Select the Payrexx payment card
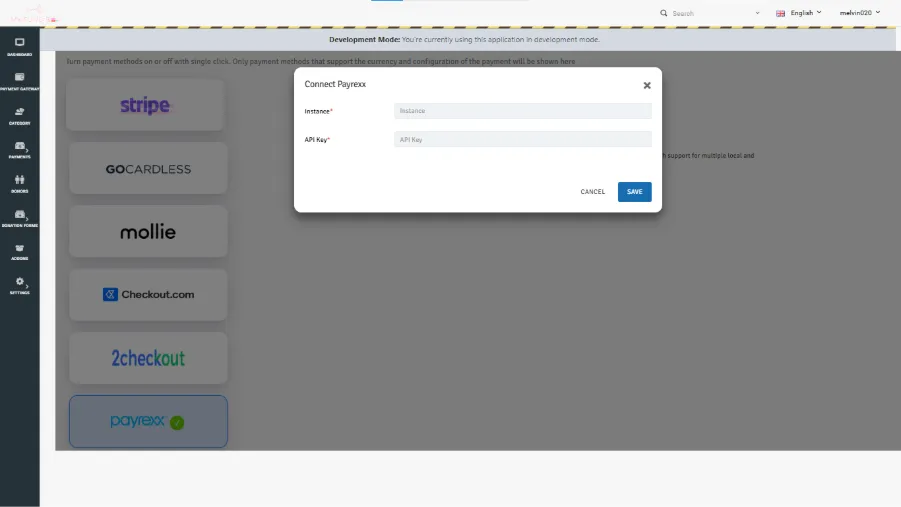 (x=148, y=421)
